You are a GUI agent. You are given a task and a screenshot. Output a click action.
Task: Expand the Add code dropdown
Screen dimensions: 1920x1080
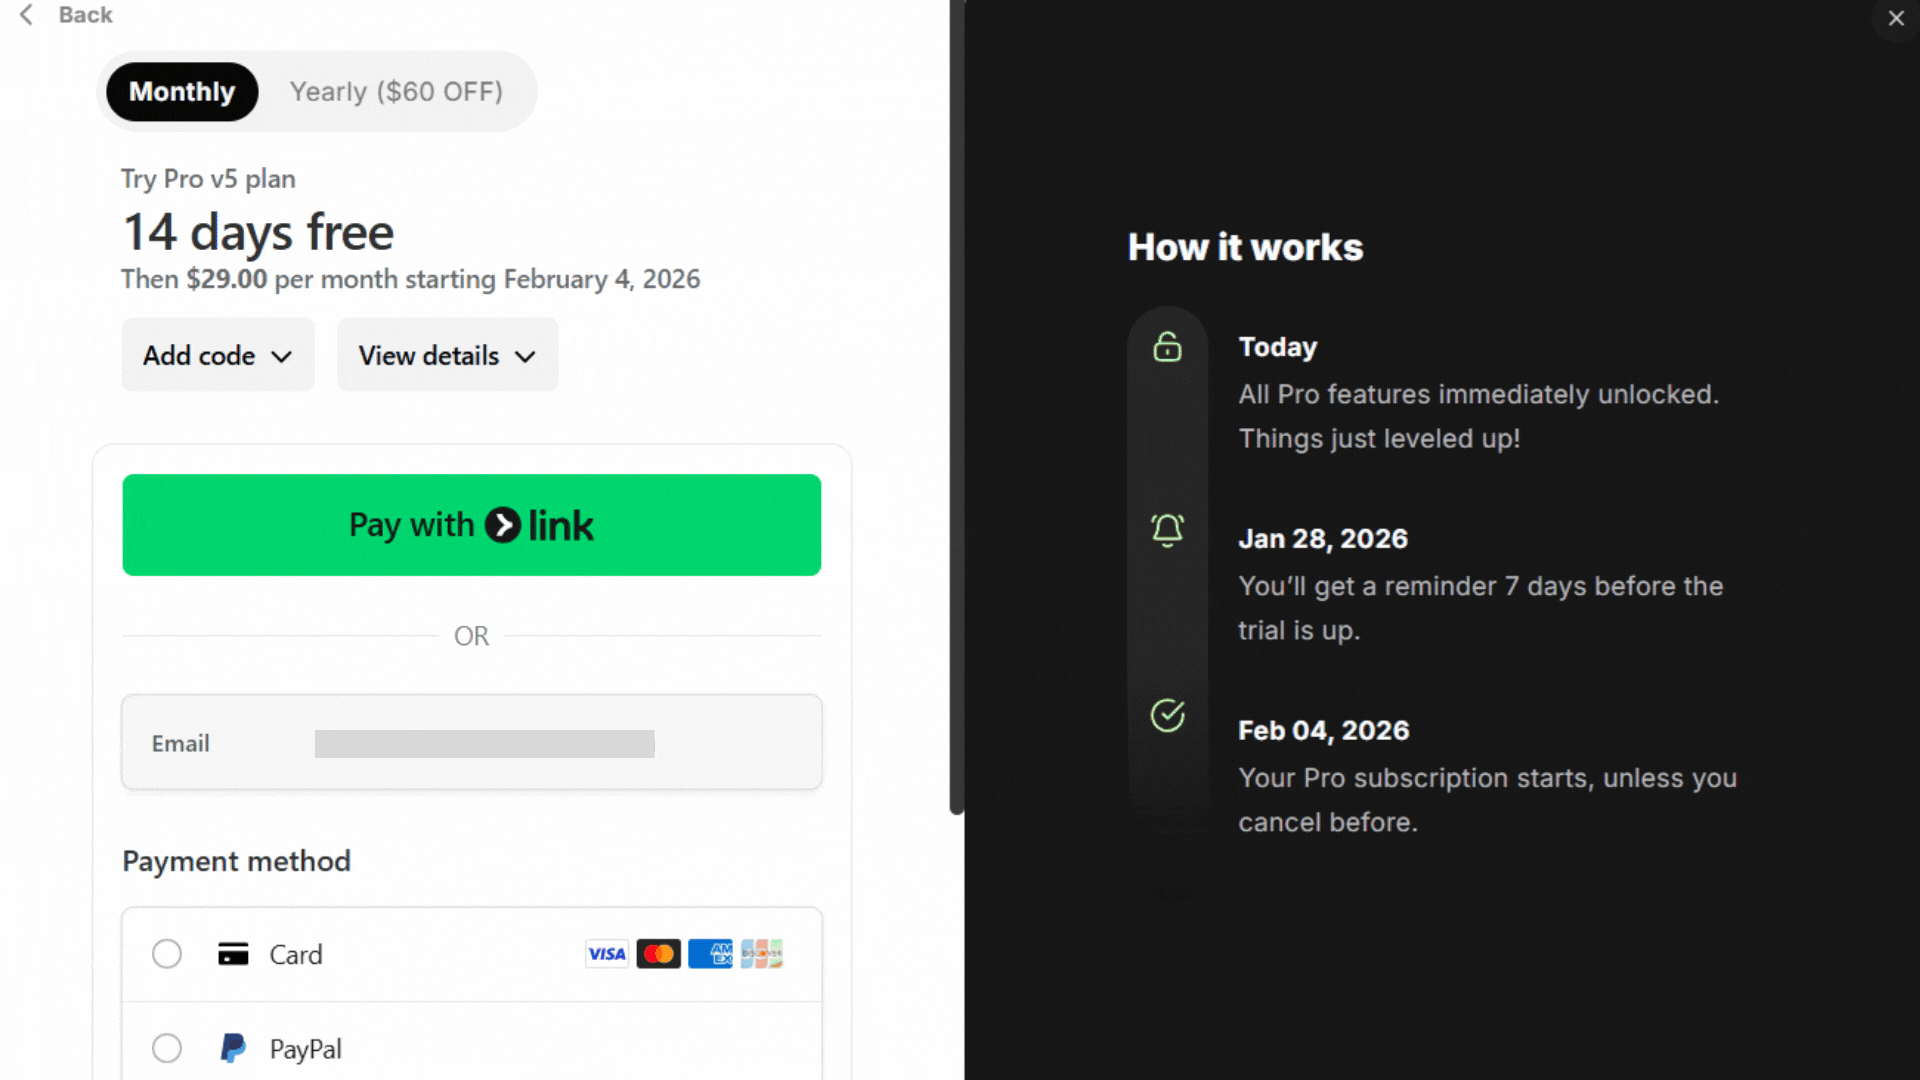(x=218, y=355)
